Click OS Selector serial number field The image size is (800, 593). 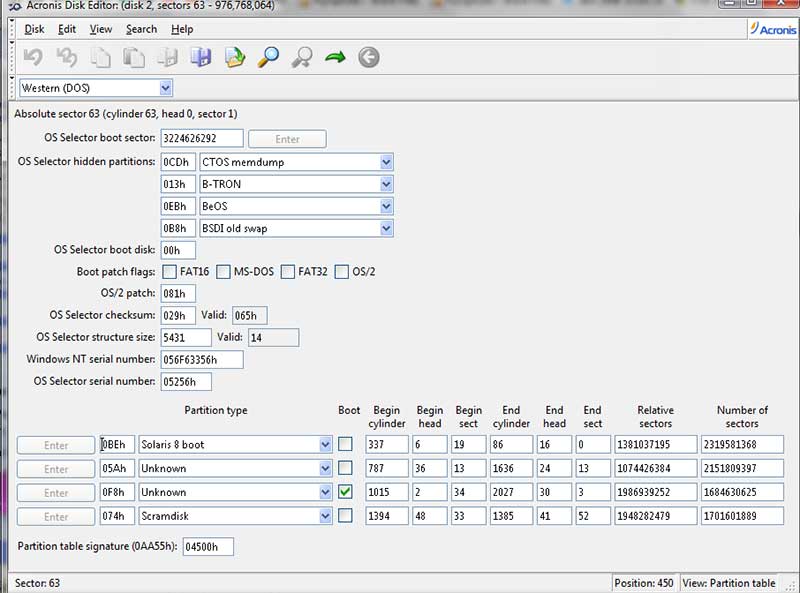coord(186,381)
